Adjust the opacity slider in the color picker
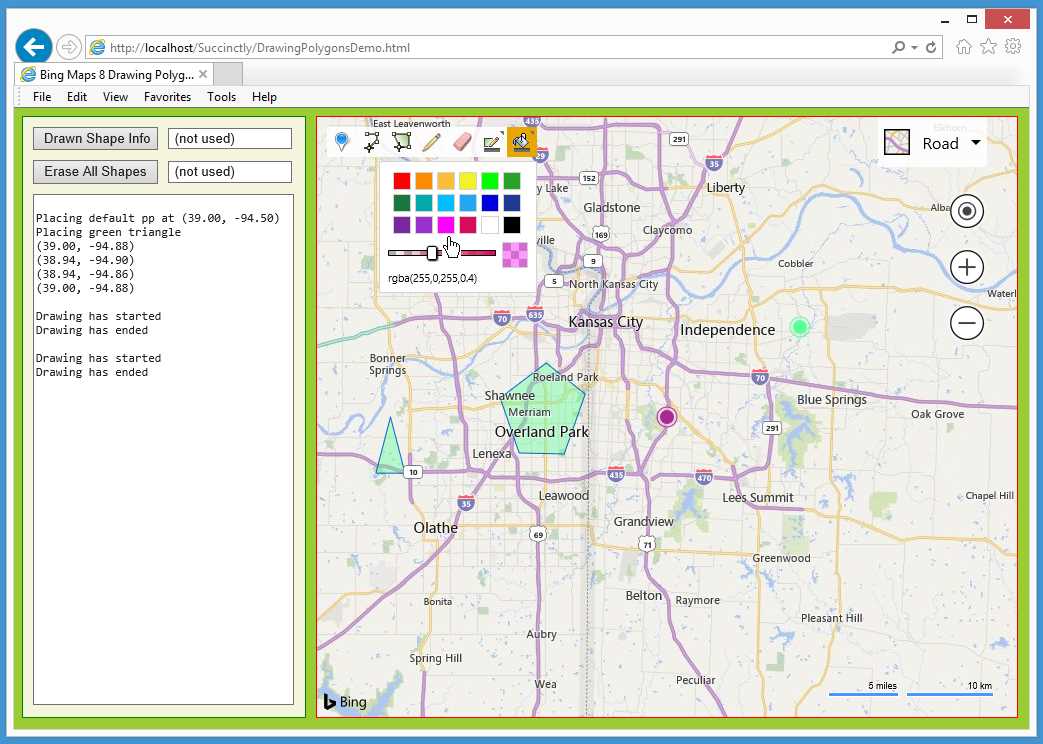The height and width of the screenshot is (744, 1043). tap(433, 253)
